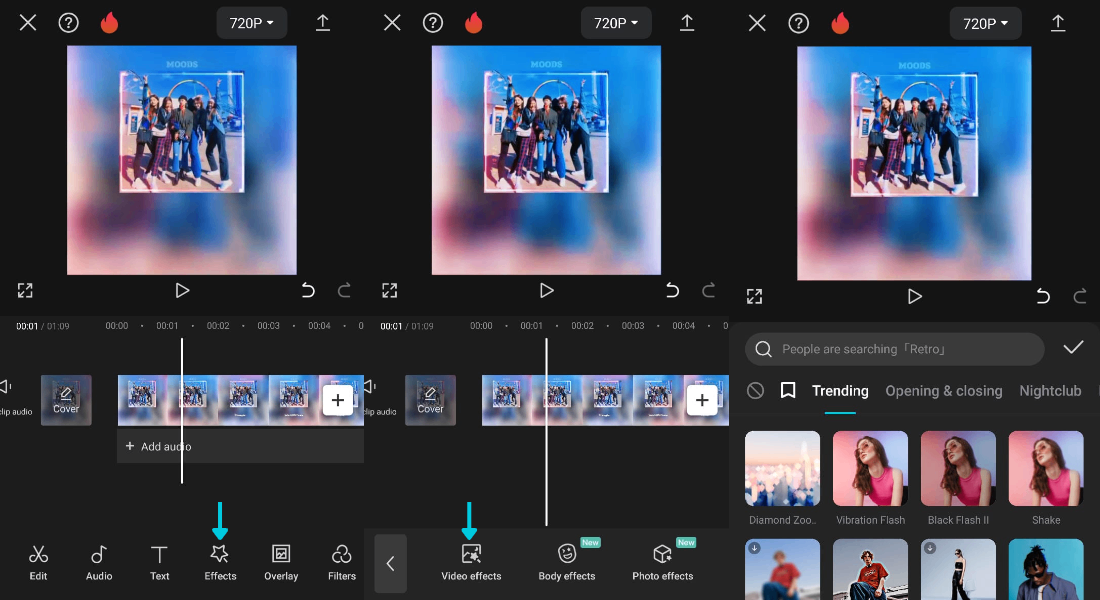Tap the flame icon in middle panel
This screenshot has height=600, width=1100.
pos(474,23)
